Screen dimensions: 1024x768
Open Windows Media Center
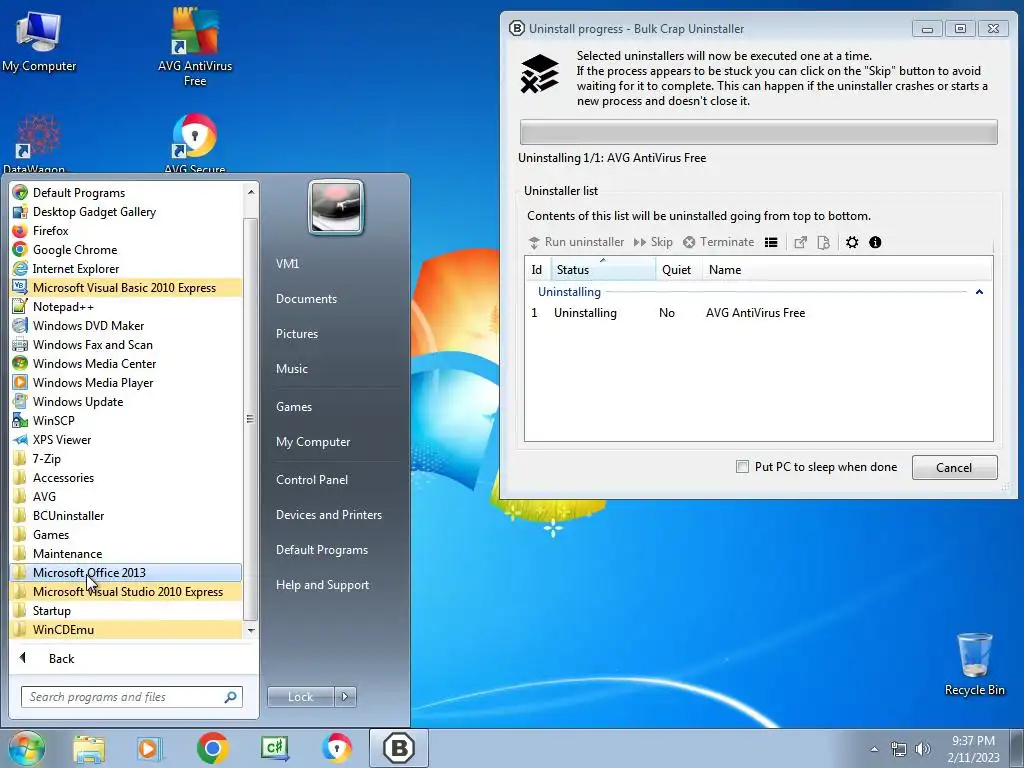tap(127, 363)
